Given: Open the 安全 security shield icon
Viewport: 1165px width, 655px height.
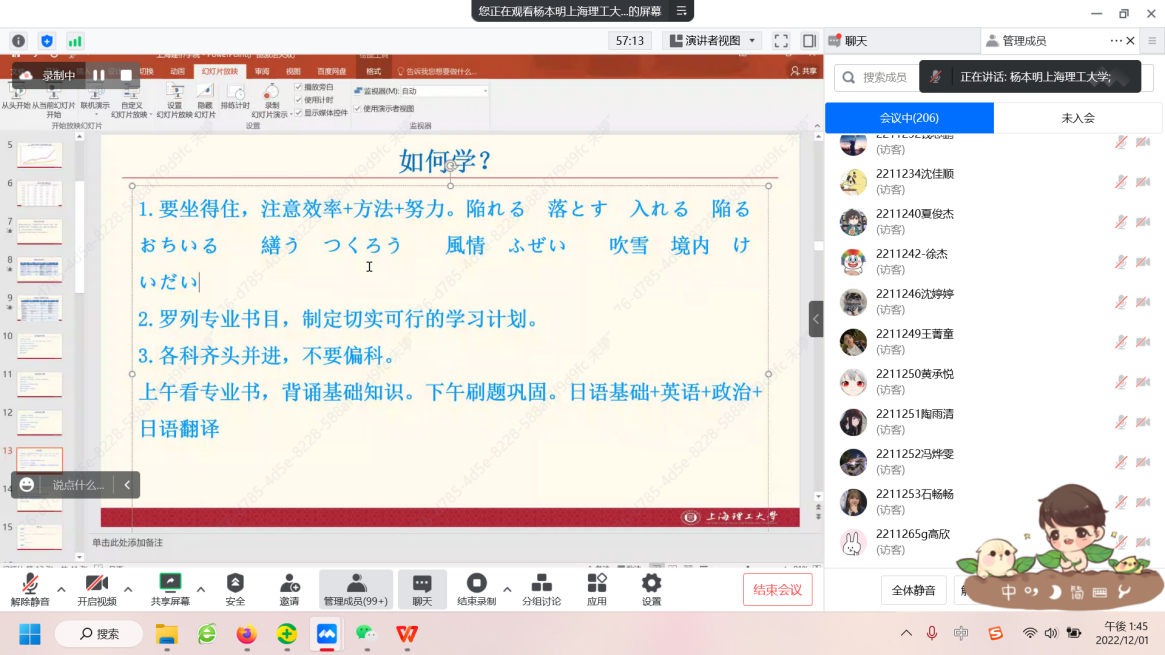Looking at the screenshot, I should pos(235,583).
